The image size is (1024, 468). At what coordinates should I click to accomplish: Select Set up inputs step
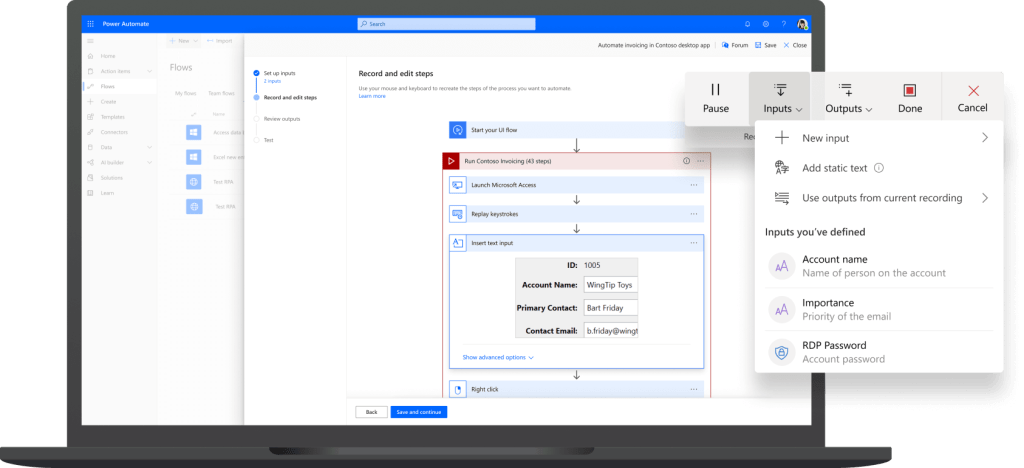click(280, 73)
